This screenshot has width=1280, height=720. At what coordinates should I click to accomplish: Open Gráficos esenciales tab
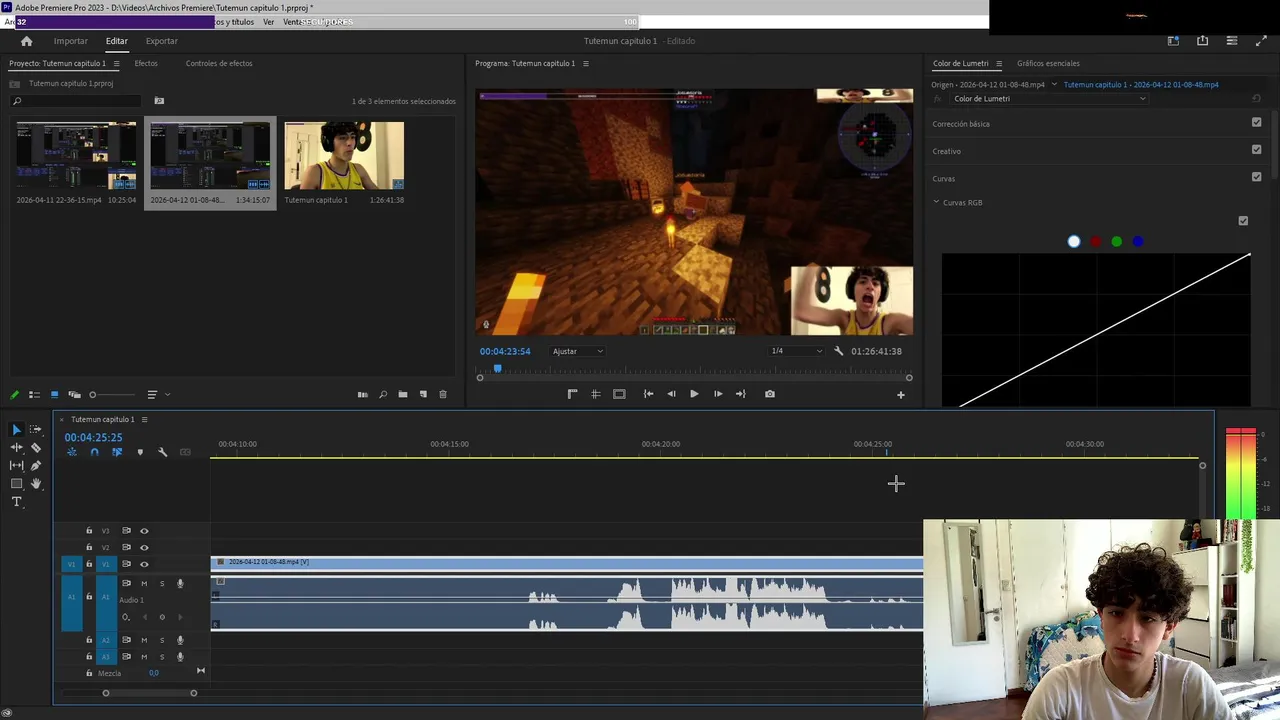pos(1048,63)
